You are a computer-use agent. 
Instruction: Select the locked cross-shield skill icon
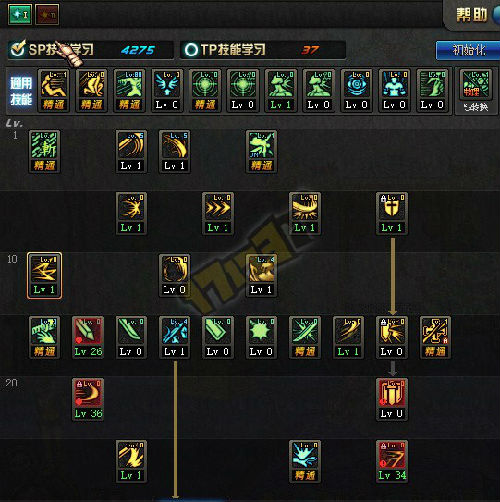point(392,213)
